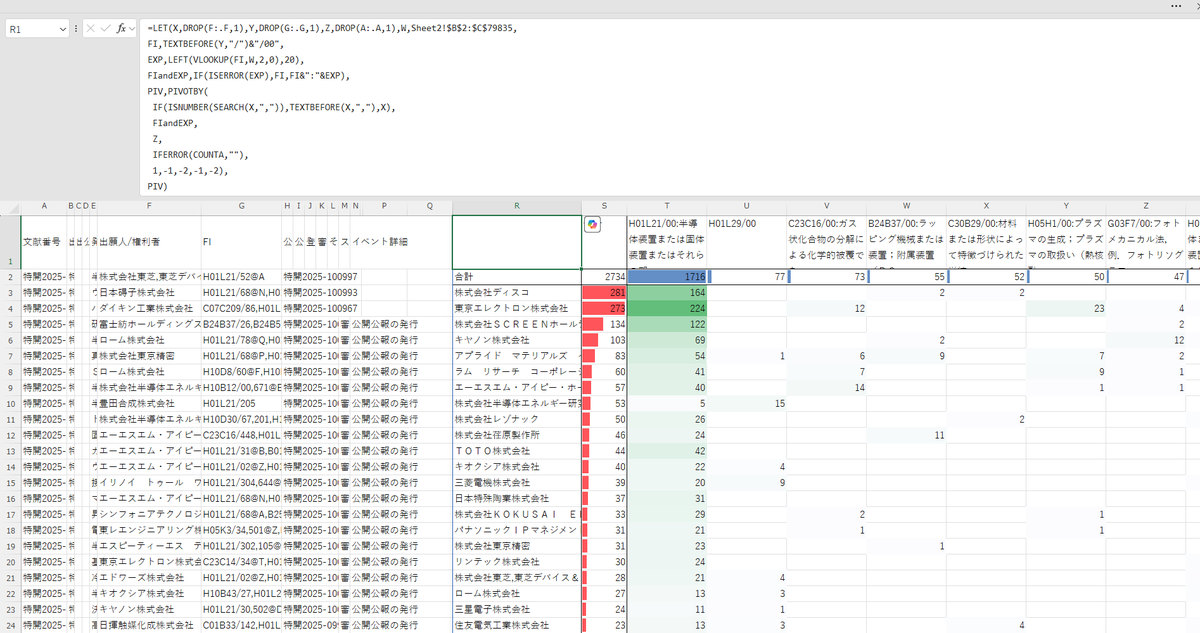Click the '合計' cell in column R
Image resolution: width=1200 pixels, height=633 pixels.
tap(517, 276)
